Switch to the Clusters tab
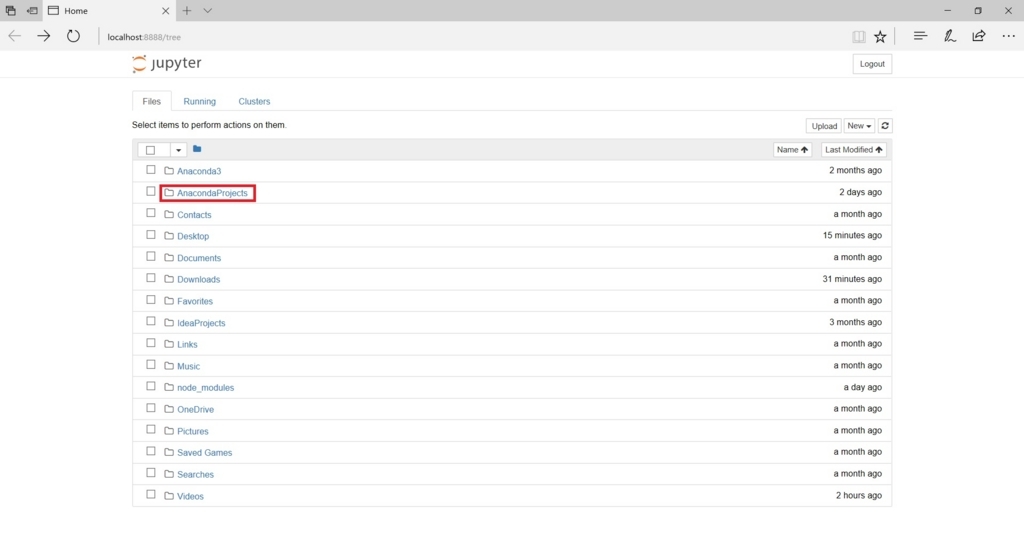This screenshot has height=549, width=1024. pyautogui.click(x=254, y=101)
